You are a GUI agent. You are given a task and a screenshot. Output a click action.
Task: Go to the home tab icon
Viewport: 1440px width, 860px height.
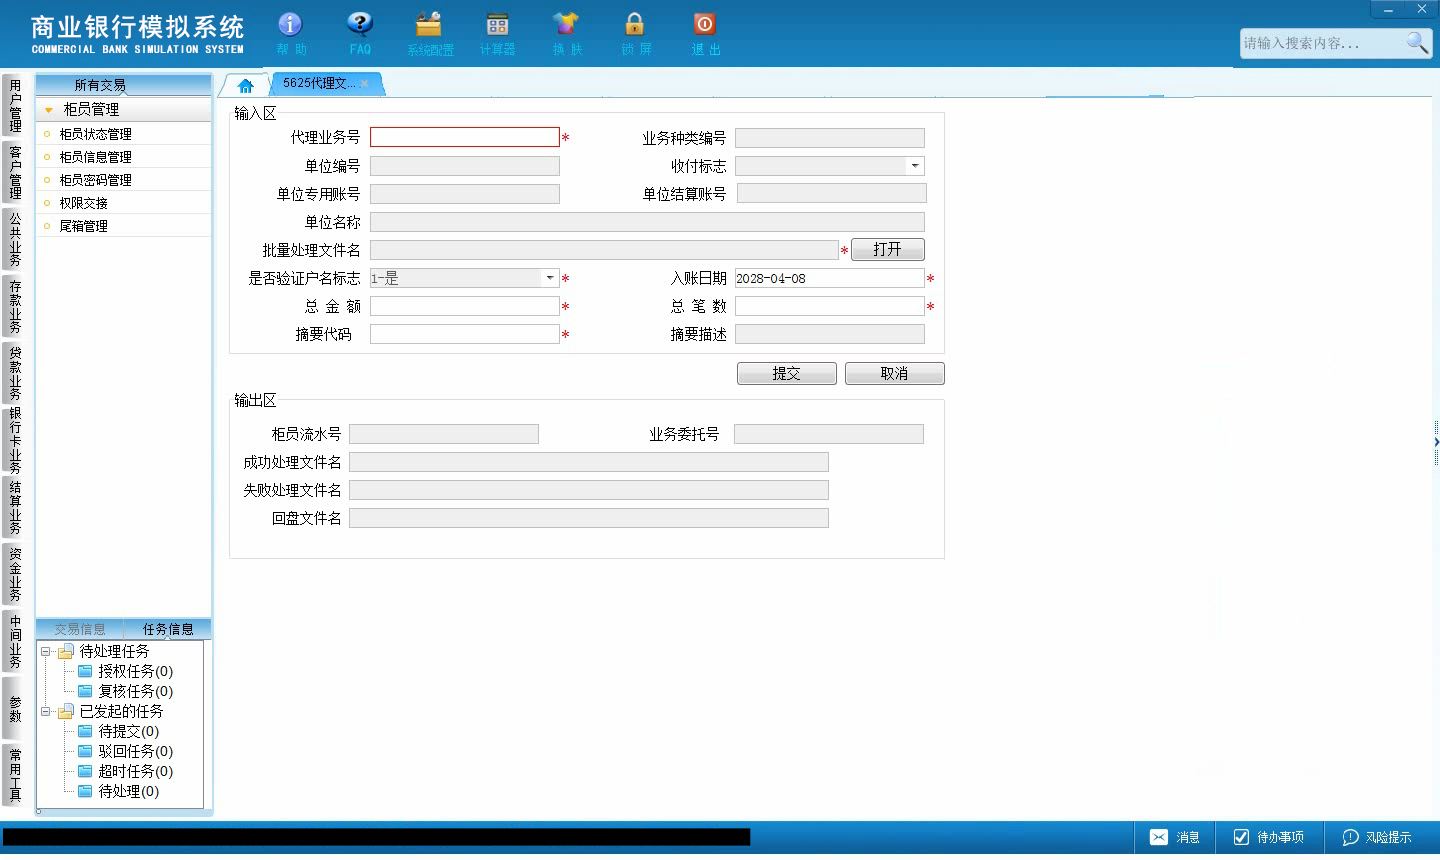pyautogui.click(x=246, y=85)
